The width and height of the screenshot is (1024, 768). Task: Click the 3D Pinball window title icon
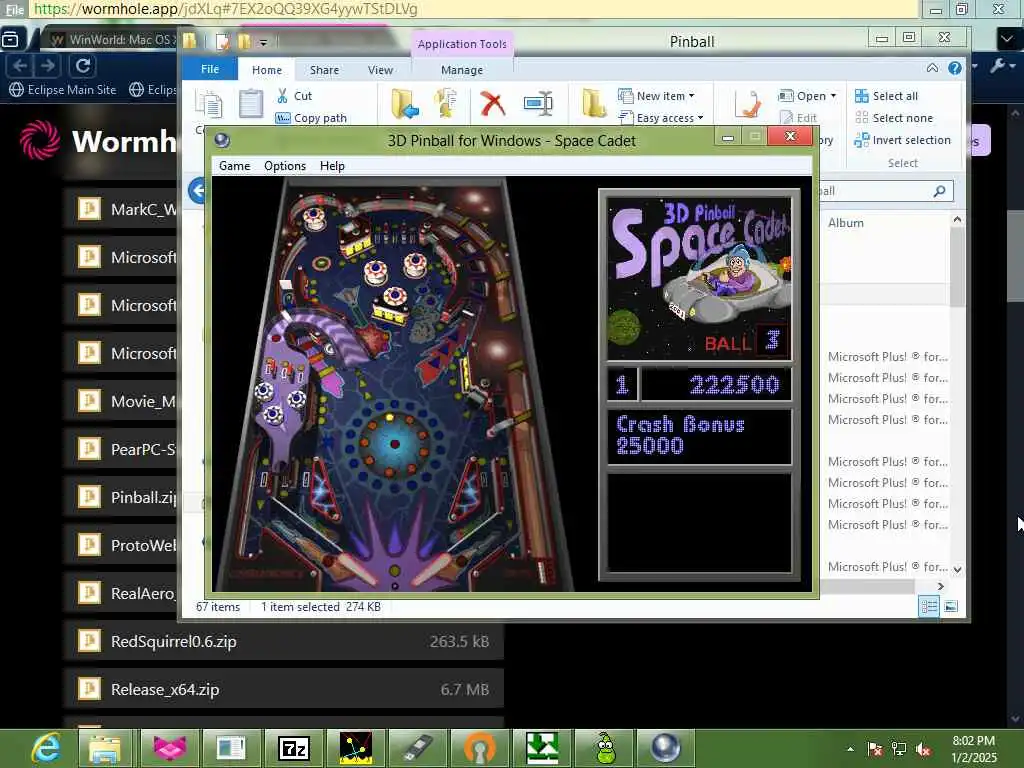tap(222, 140)
